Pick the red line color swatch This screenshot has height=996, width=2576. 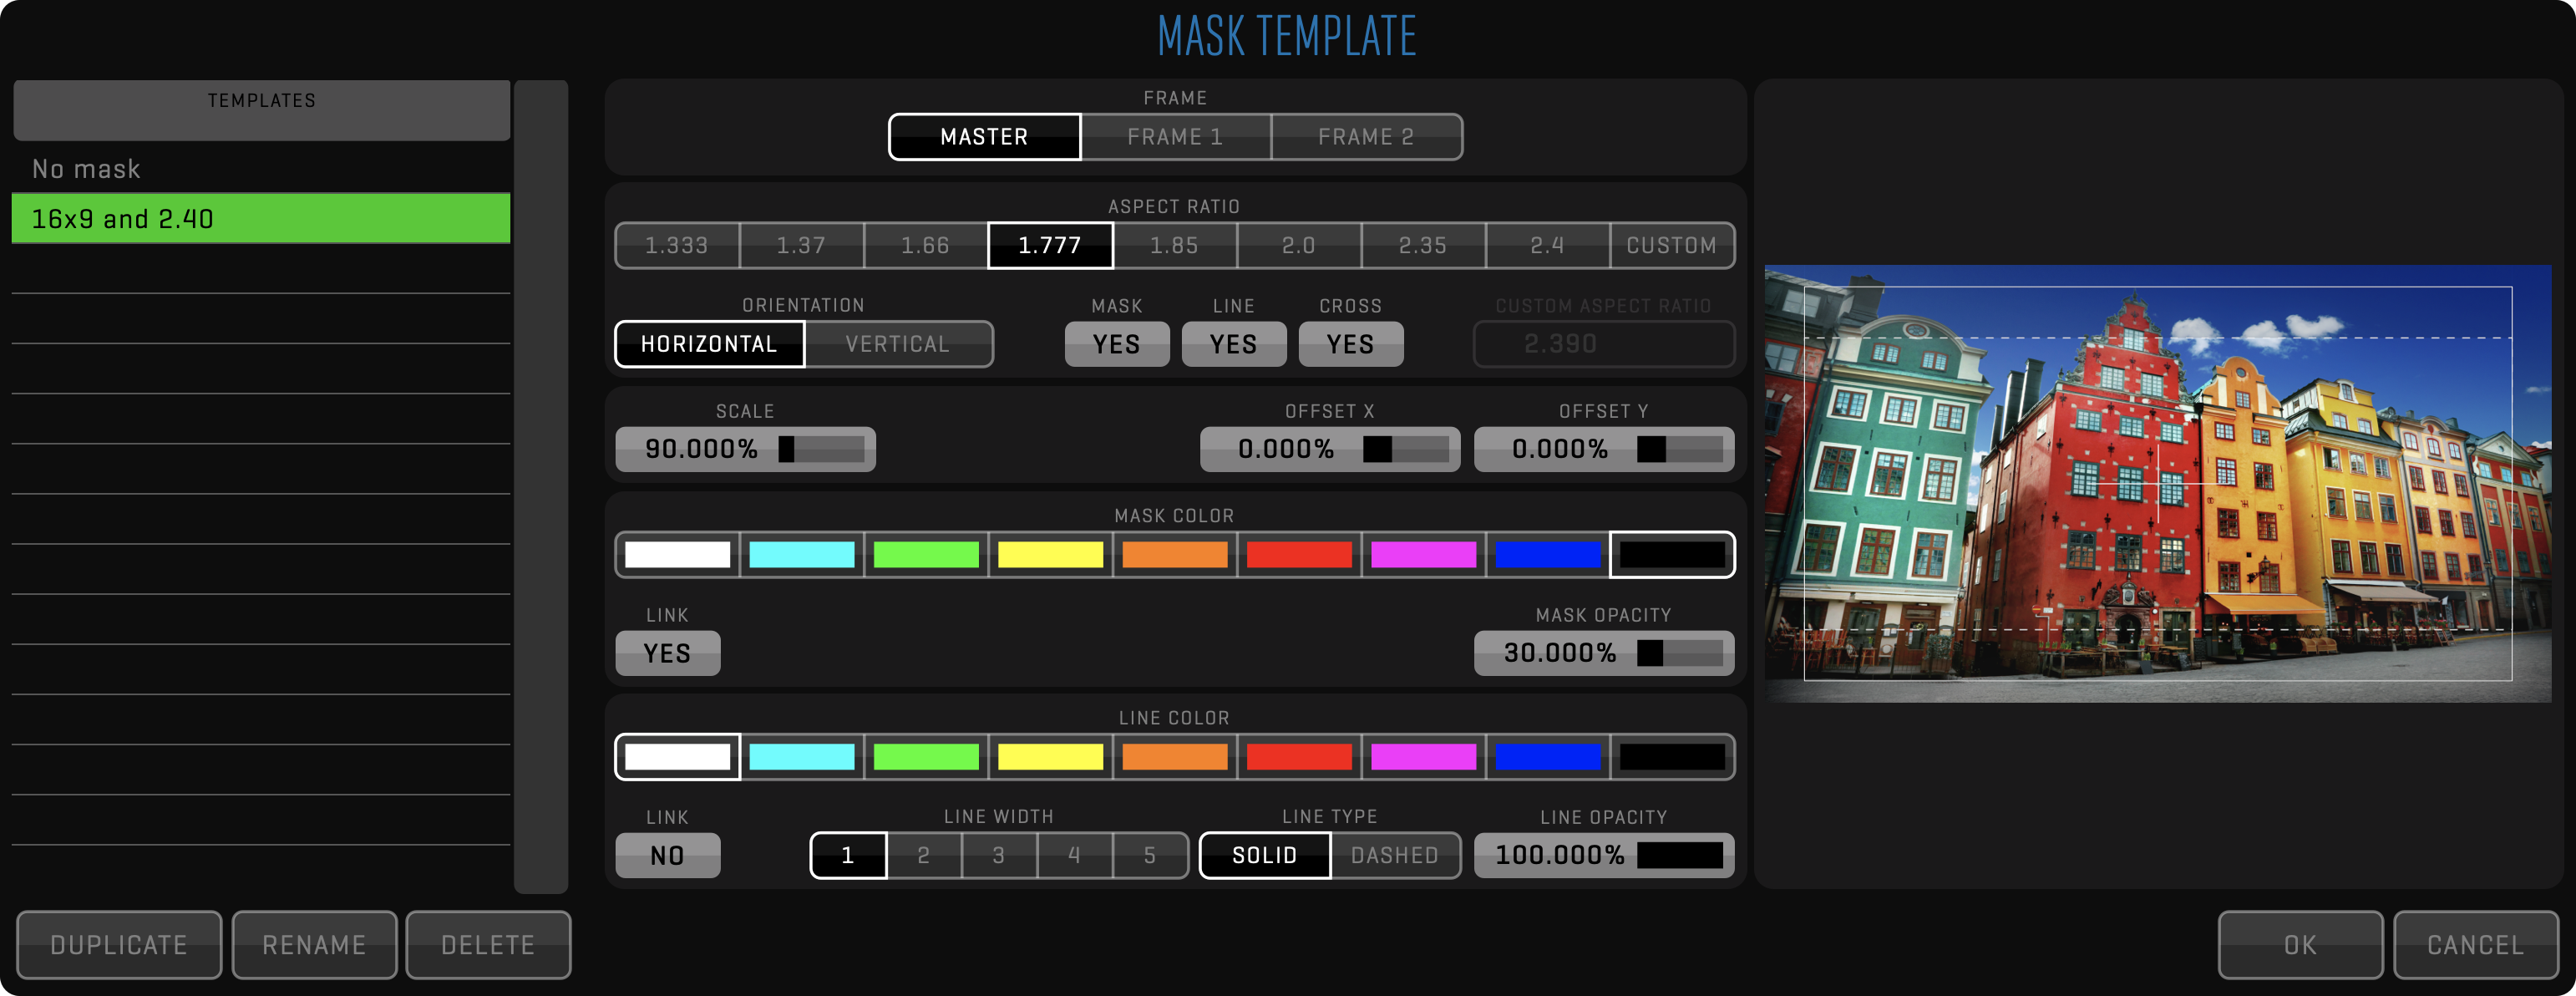pyautogui.click(x=1298, y=757)
